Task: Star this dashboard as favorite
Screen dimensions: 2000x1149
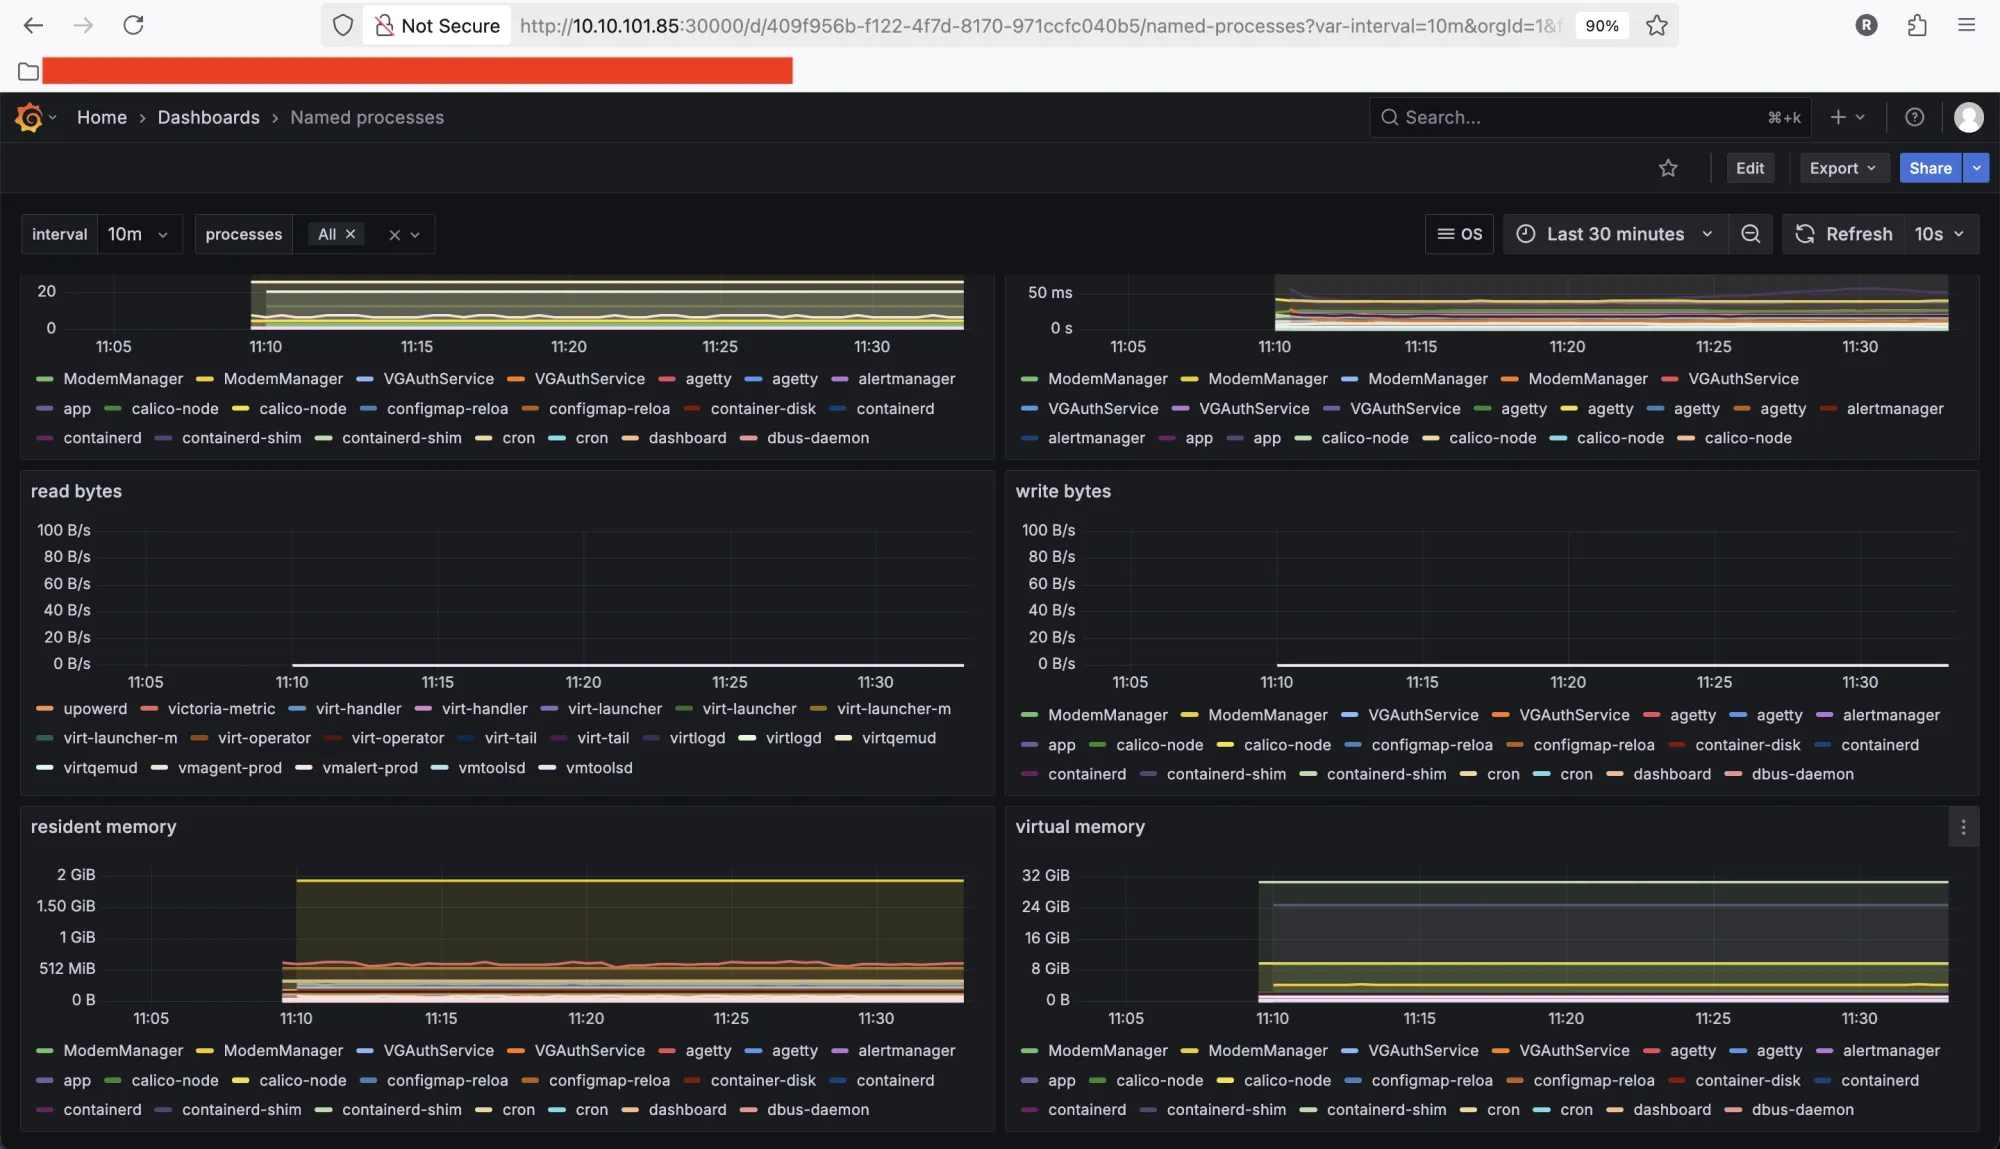Action: coord(1668,168)
